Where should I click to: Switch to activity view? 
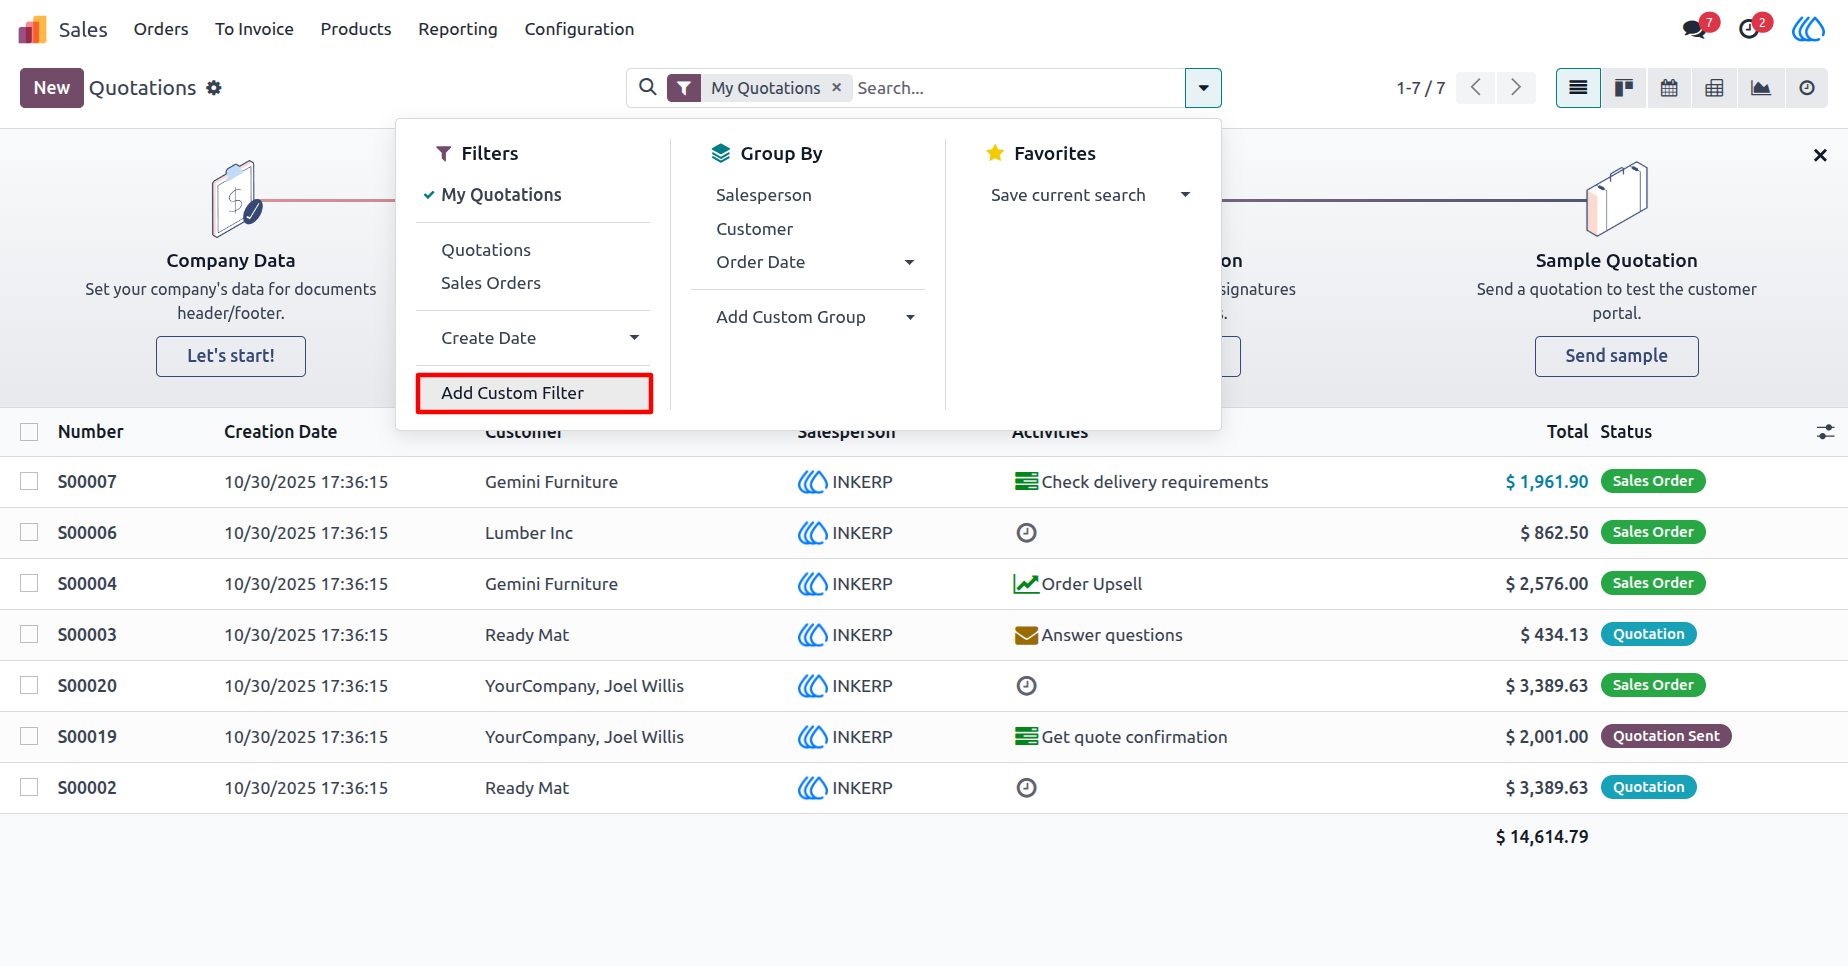click(1807, 88)
